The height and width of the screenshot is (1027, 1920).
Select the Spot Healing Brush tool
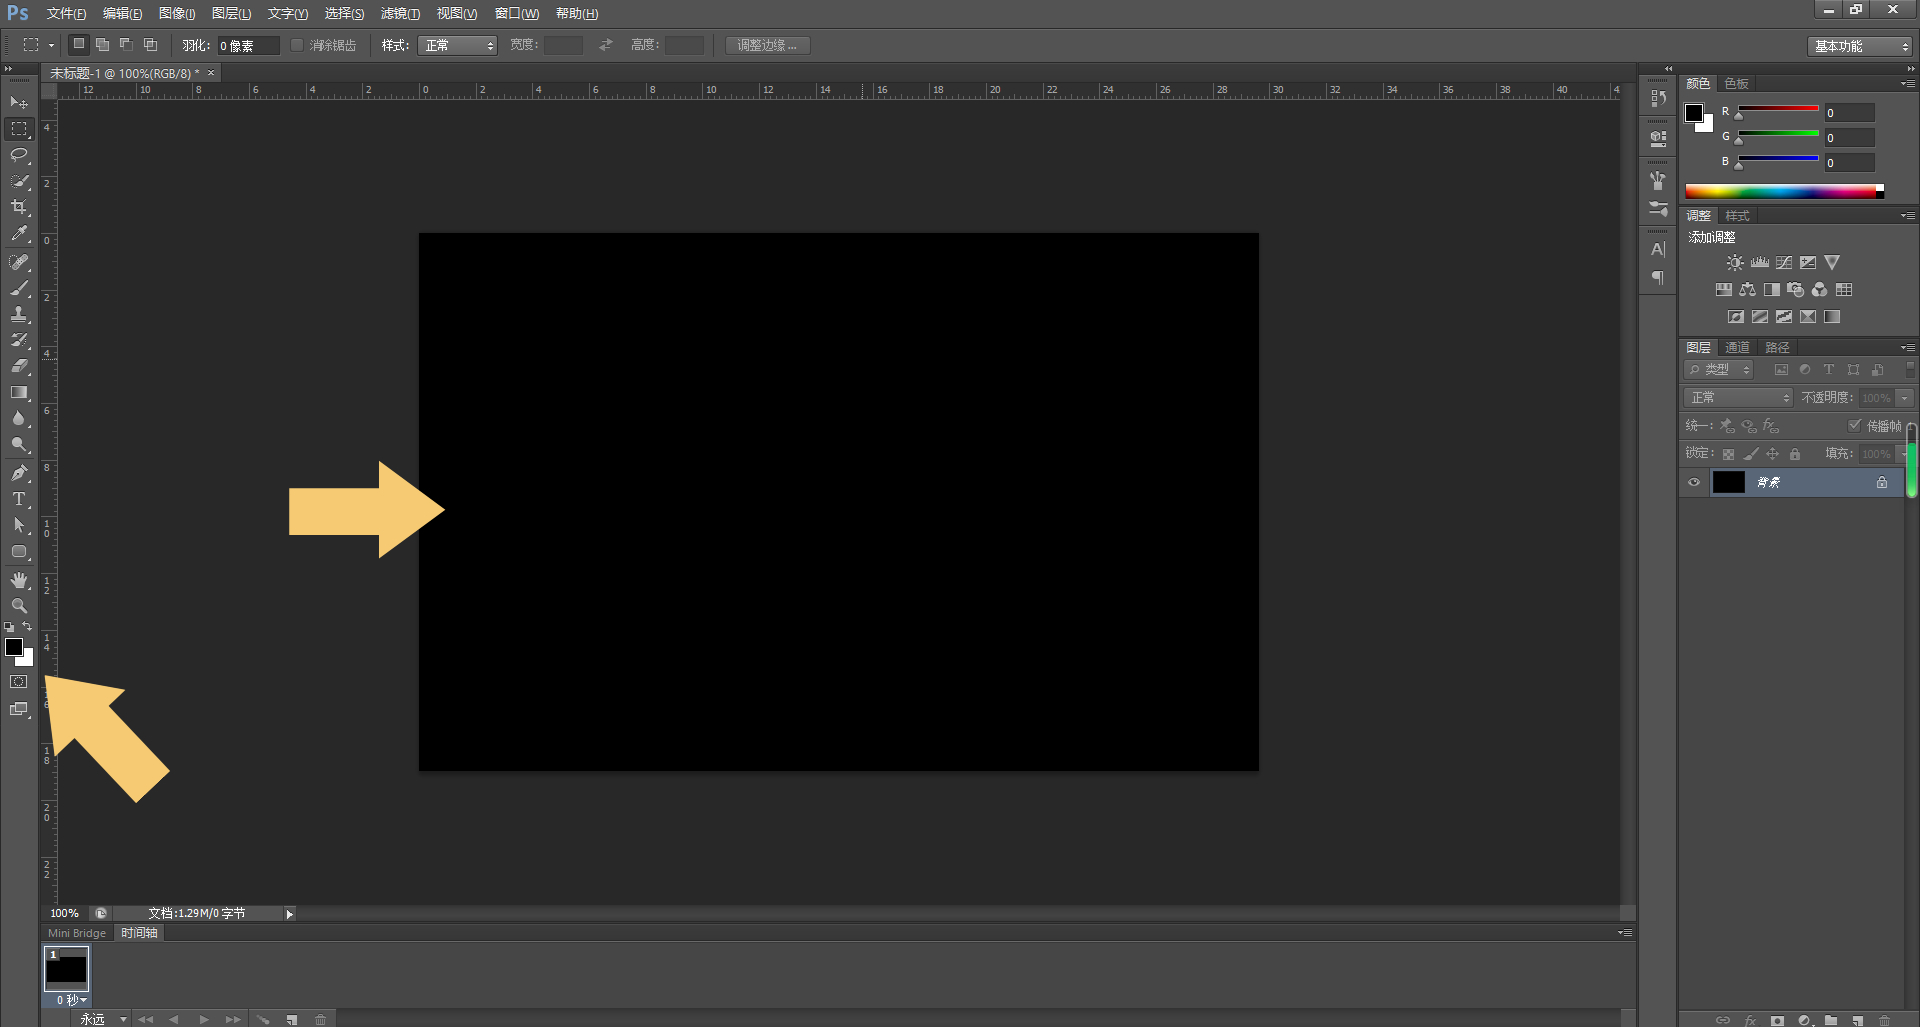(19, 262)
